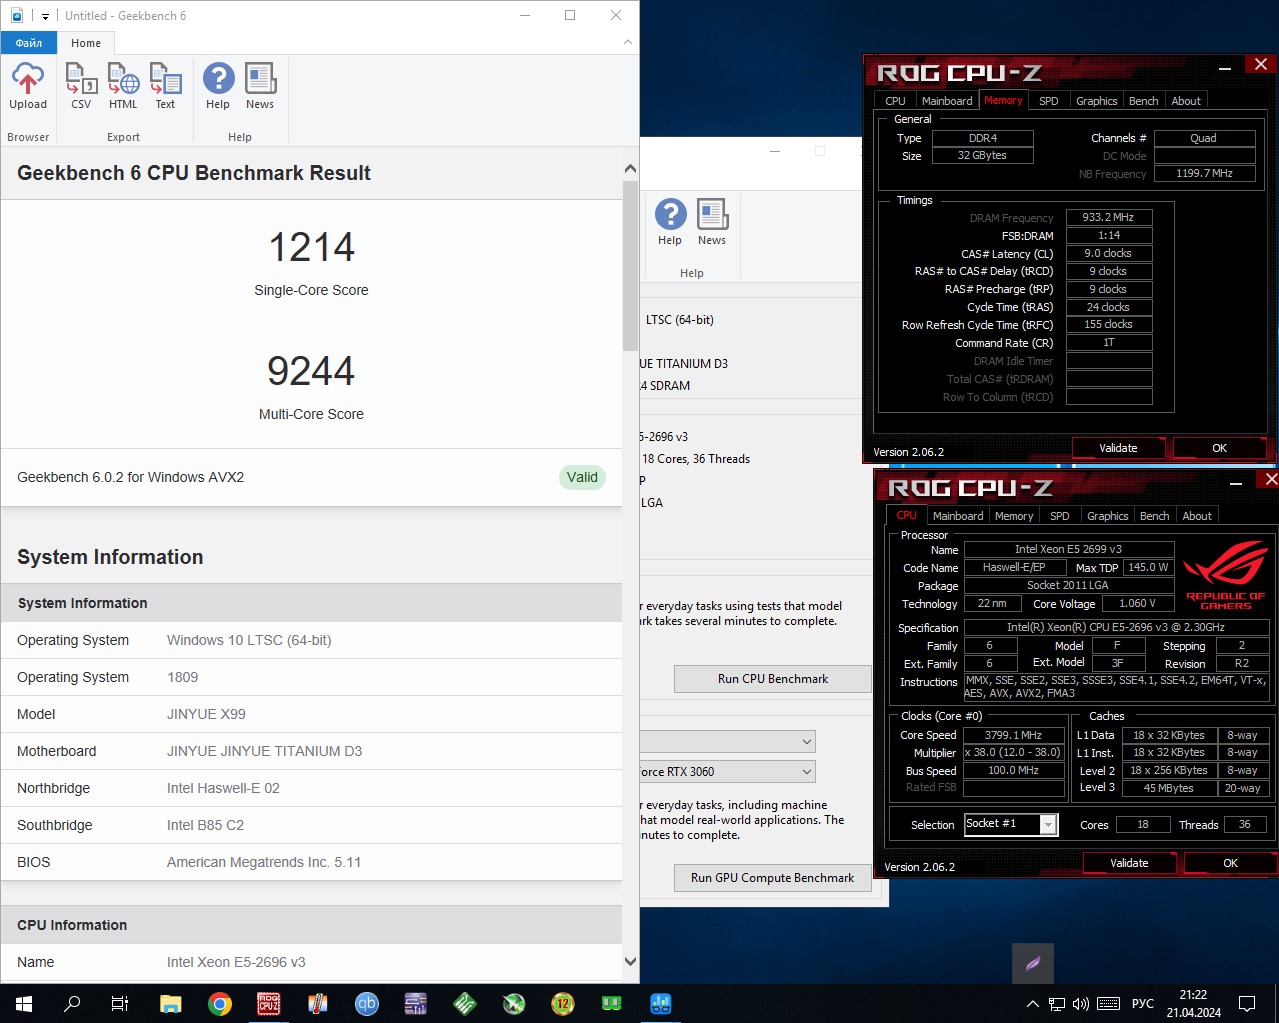Viewport: 1279px width, 1023px height.
Task: Open Bench tab in upper CPU-Z window
Action: (x=1143, y=101)
